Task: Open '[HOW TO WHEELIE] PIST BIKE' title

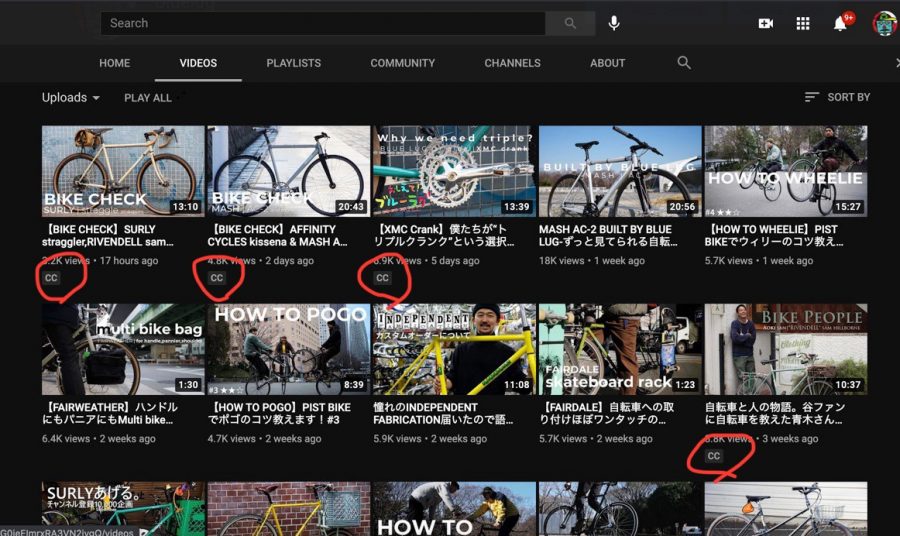Action: tap(774, 235)
